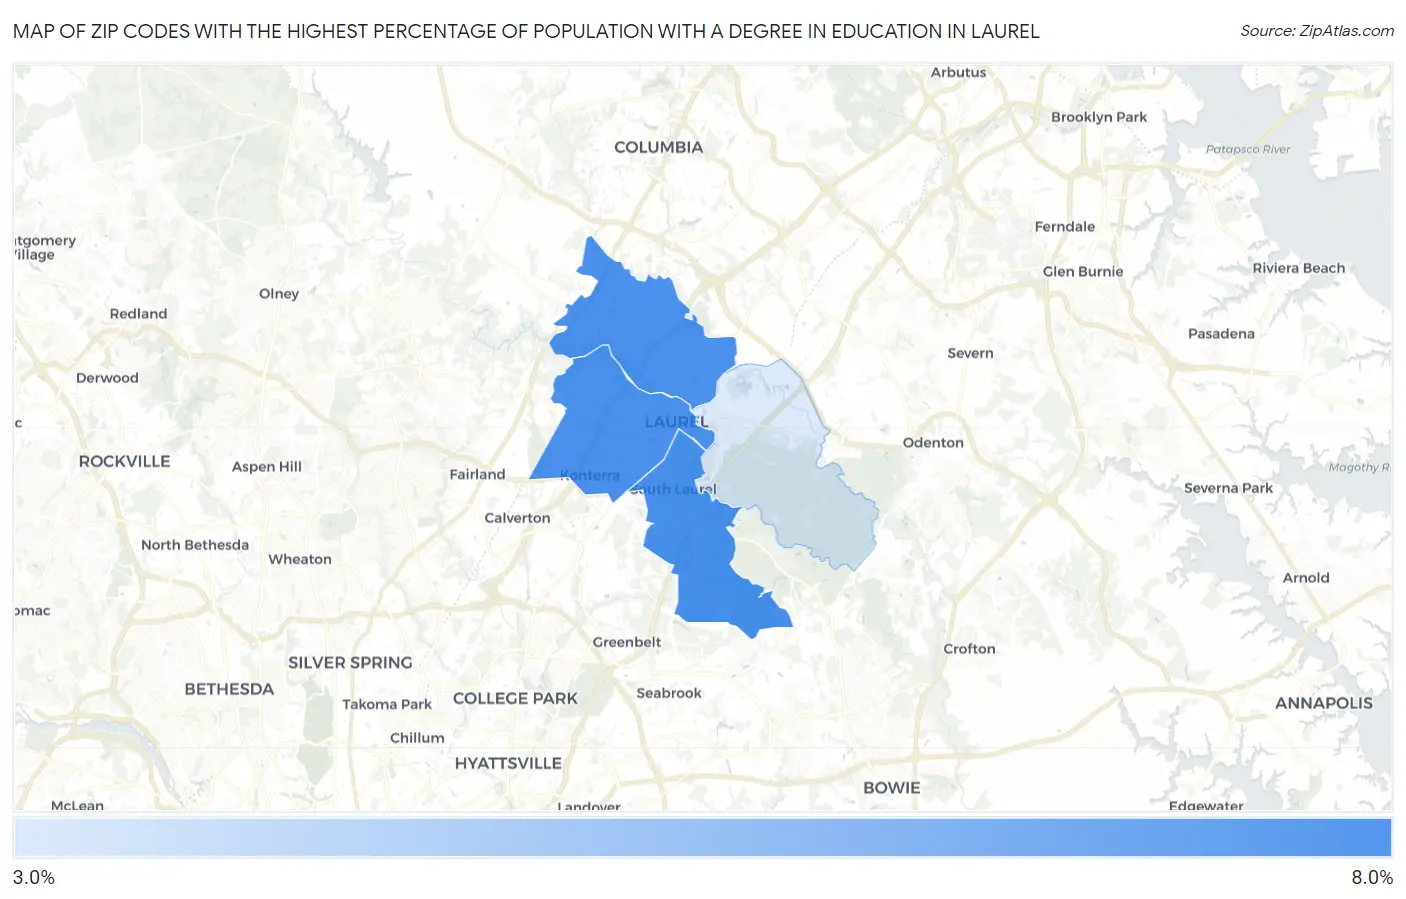Click the SILVER SPRING city label
Image resolution: width=1406 pixels, height=899 pixels.
(x=350, y=662)
